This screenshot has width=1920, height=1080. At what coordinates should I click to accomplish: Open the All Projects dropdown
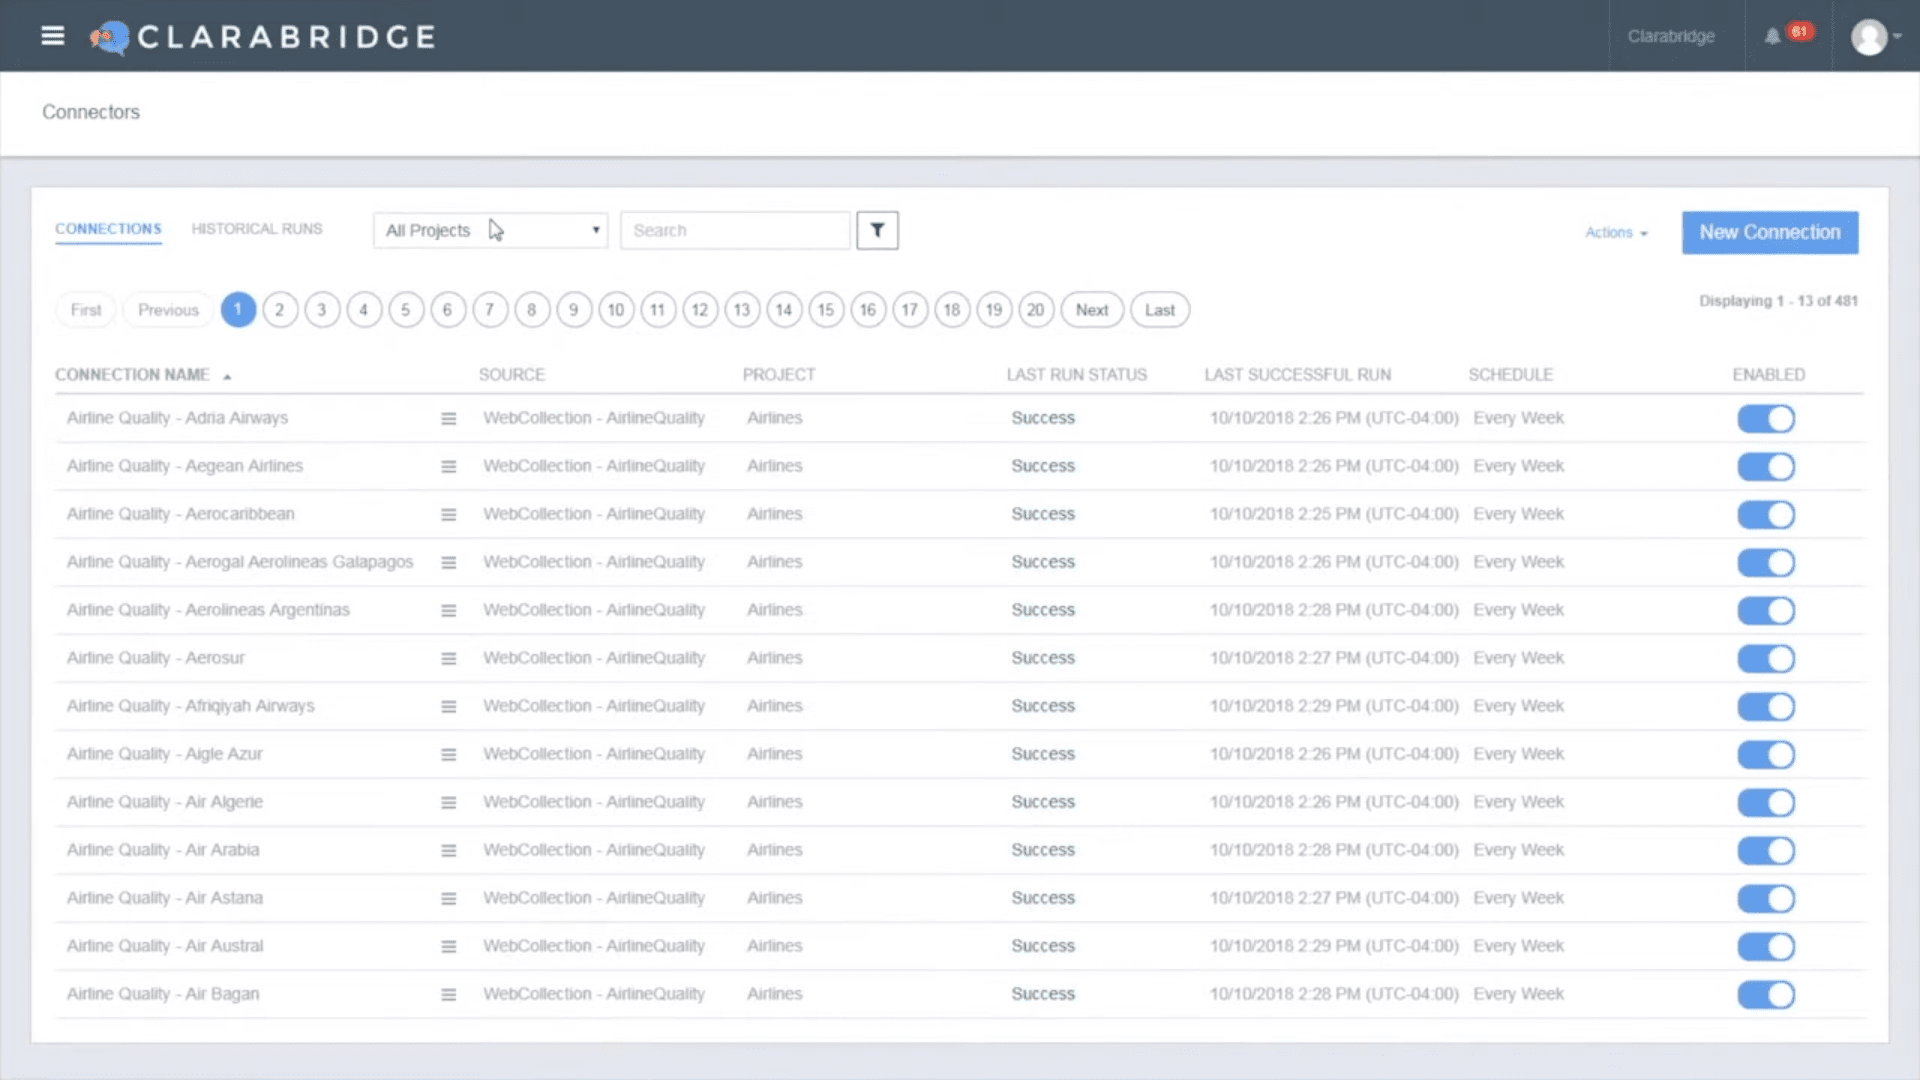(x=489, y=230)
